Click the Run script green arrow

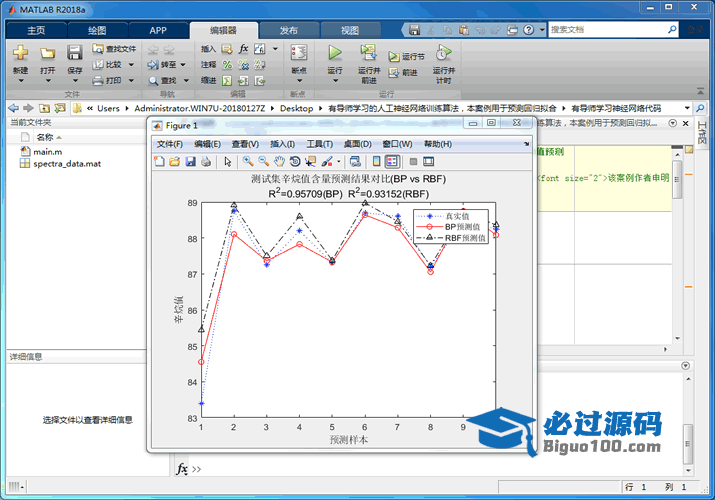click(x=335, y=51)
